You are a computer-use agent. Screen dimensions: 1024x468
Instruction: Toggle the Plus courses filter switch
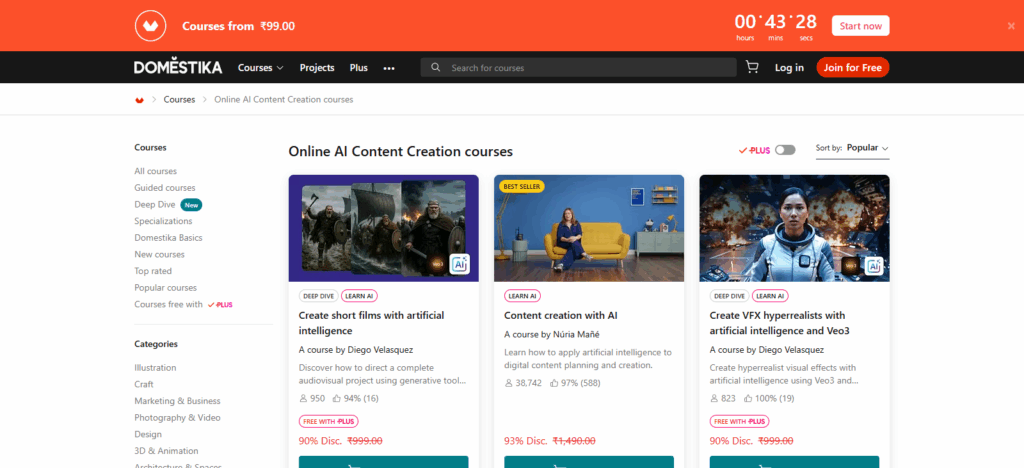tap(785, 149)
